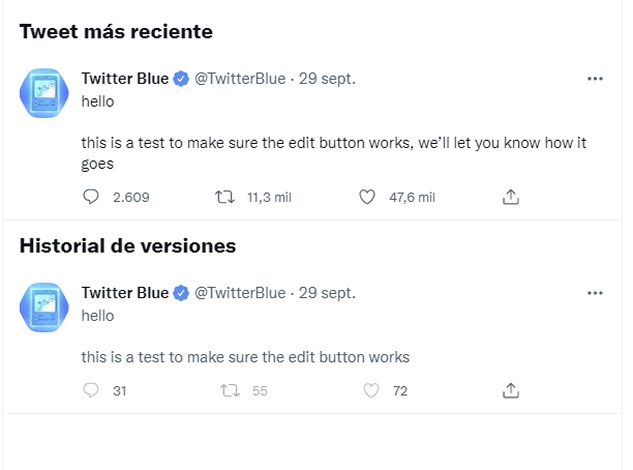
Task: Click verified badge on the latest tweet
Action: 181,78
